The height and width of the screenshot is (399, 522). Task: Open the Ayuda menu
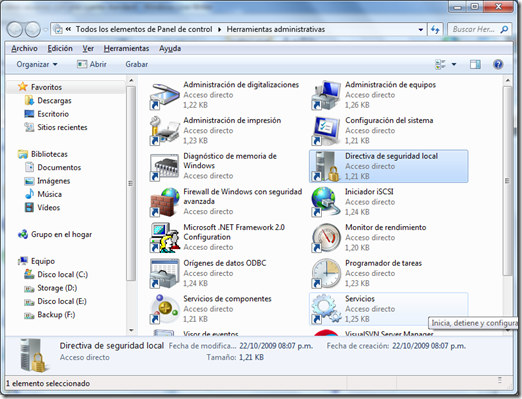tap(170, 49)
